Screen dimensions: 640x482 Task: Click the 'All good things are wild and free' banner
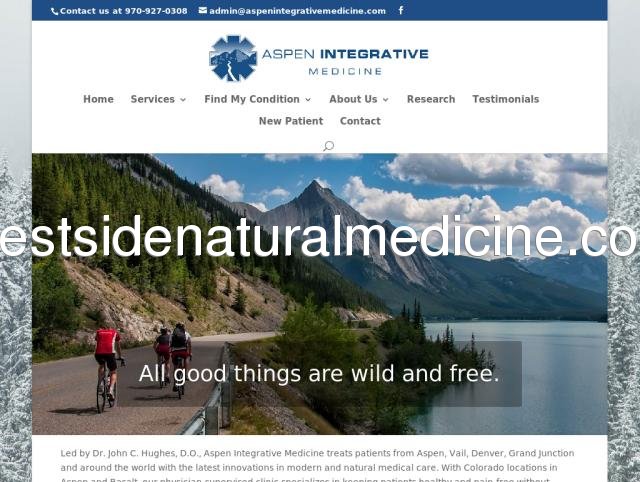click(x=319, y=373)
